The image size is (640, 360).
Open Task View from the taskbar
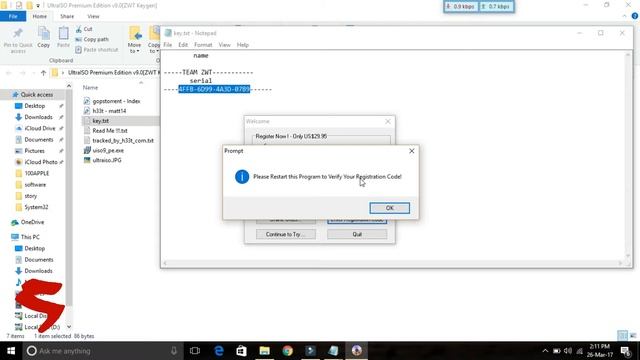coord(195,351)
